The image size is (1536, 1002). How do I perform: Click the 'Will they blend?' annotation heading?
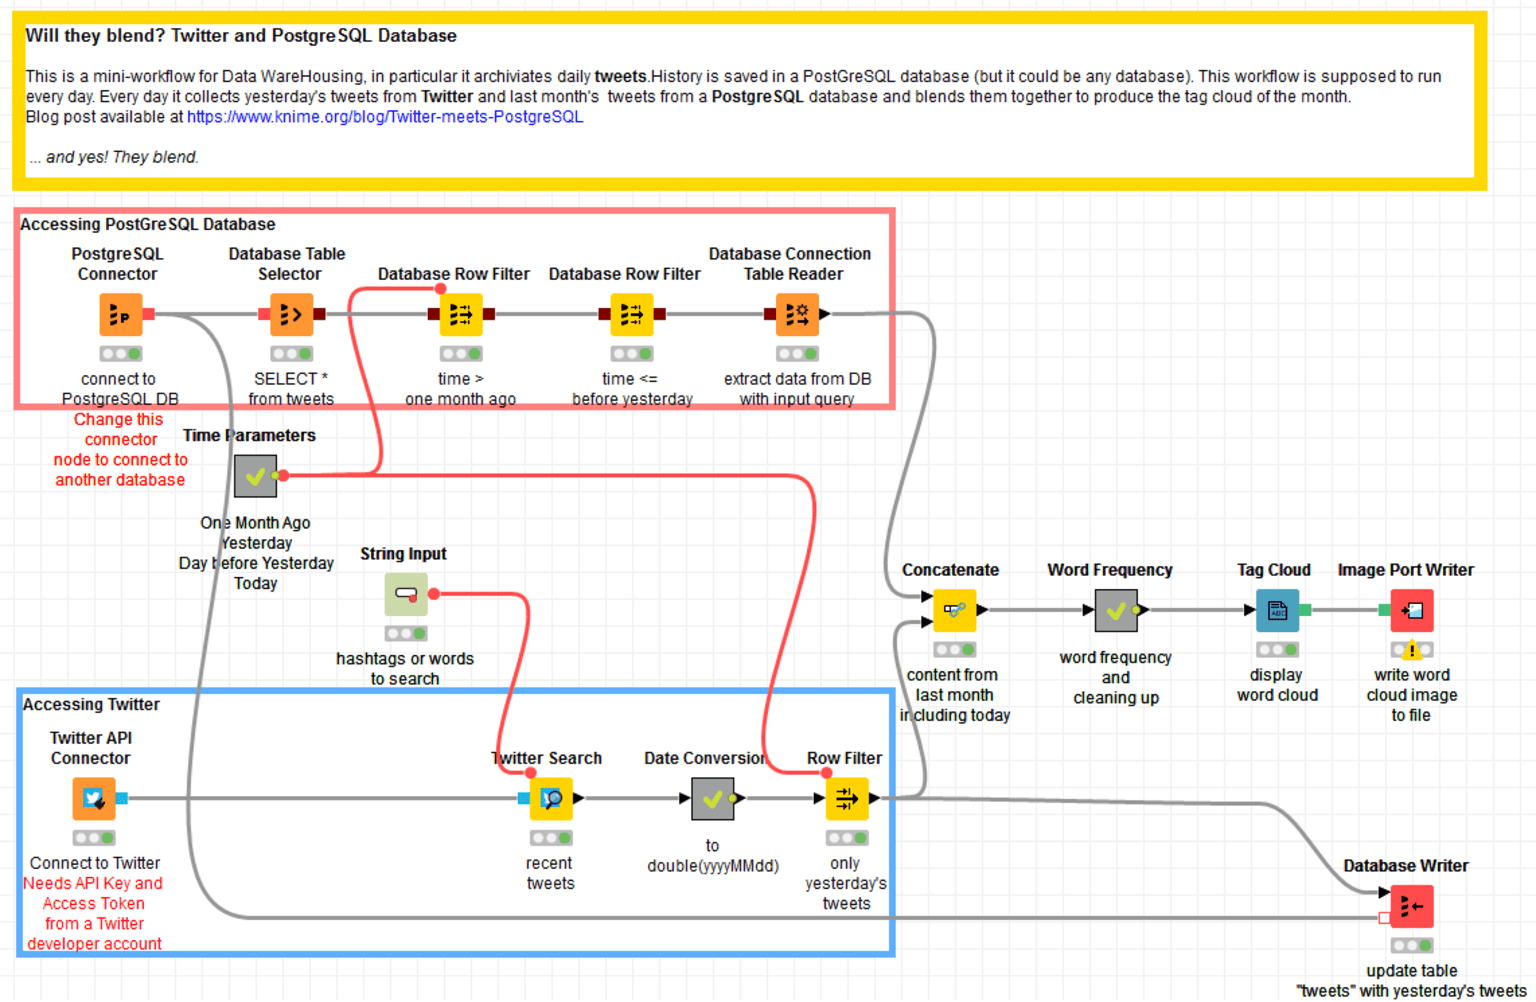(241, 36)
